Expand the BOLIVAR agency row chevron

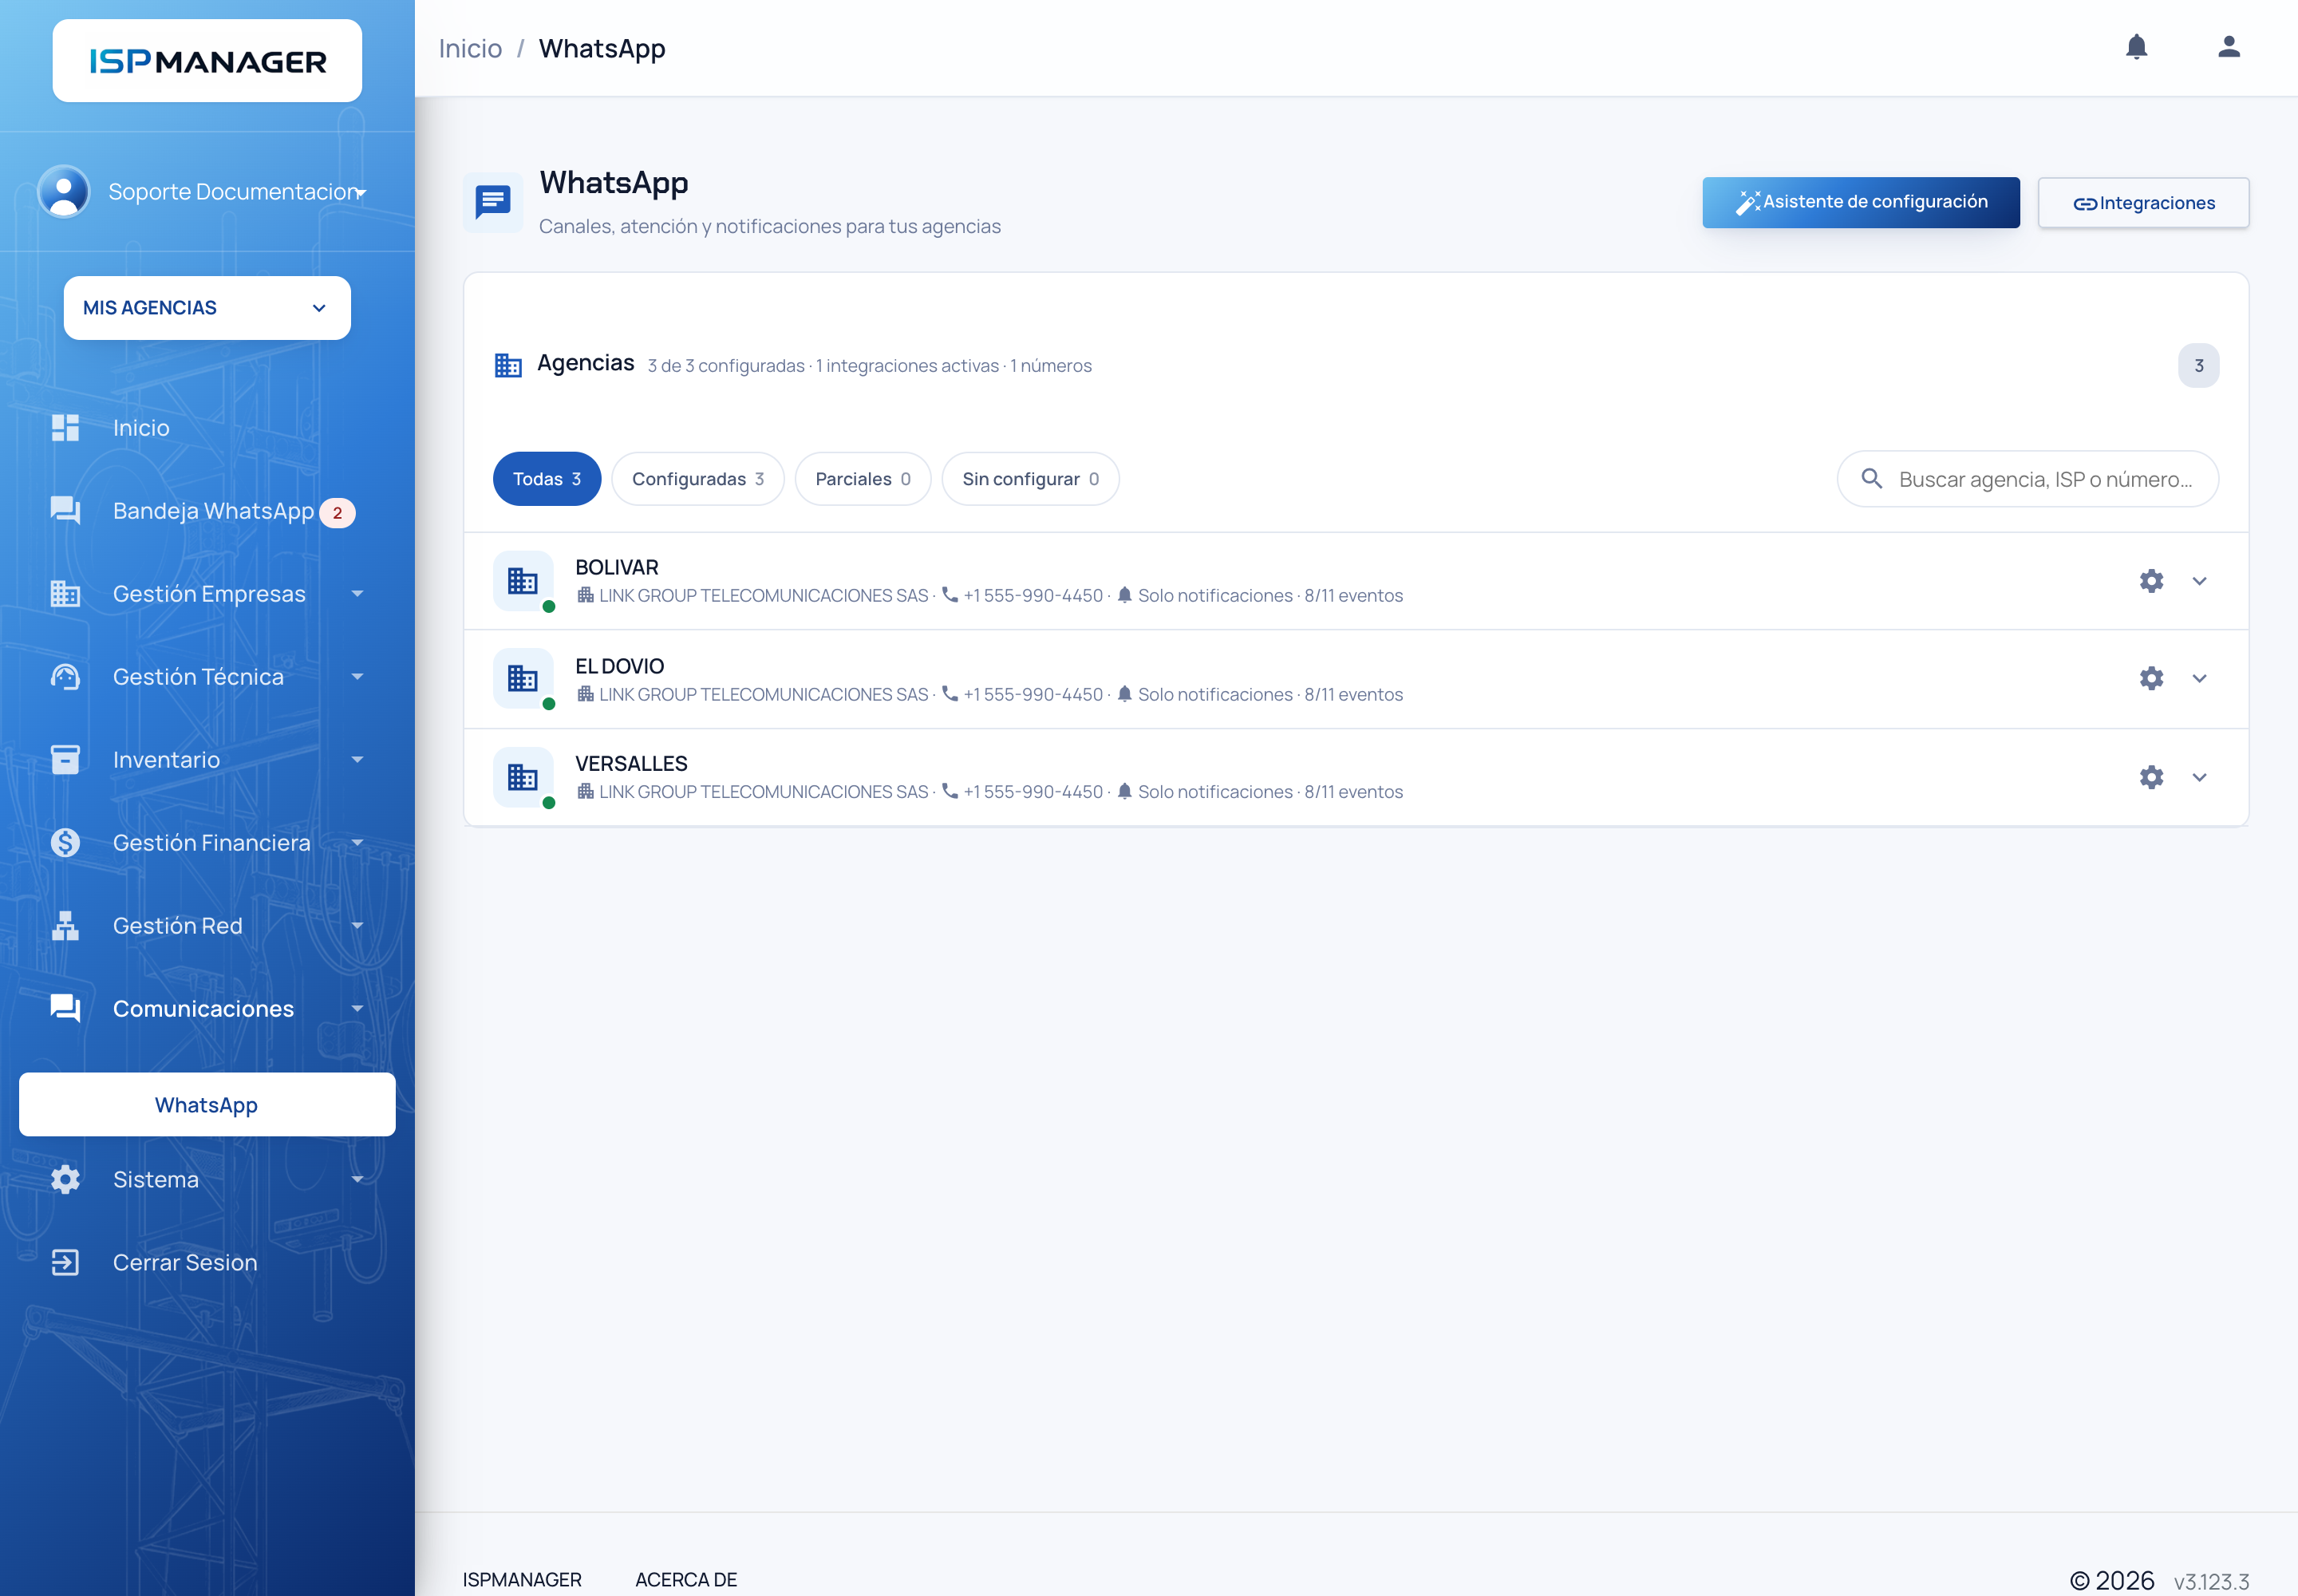point(2199,581)
